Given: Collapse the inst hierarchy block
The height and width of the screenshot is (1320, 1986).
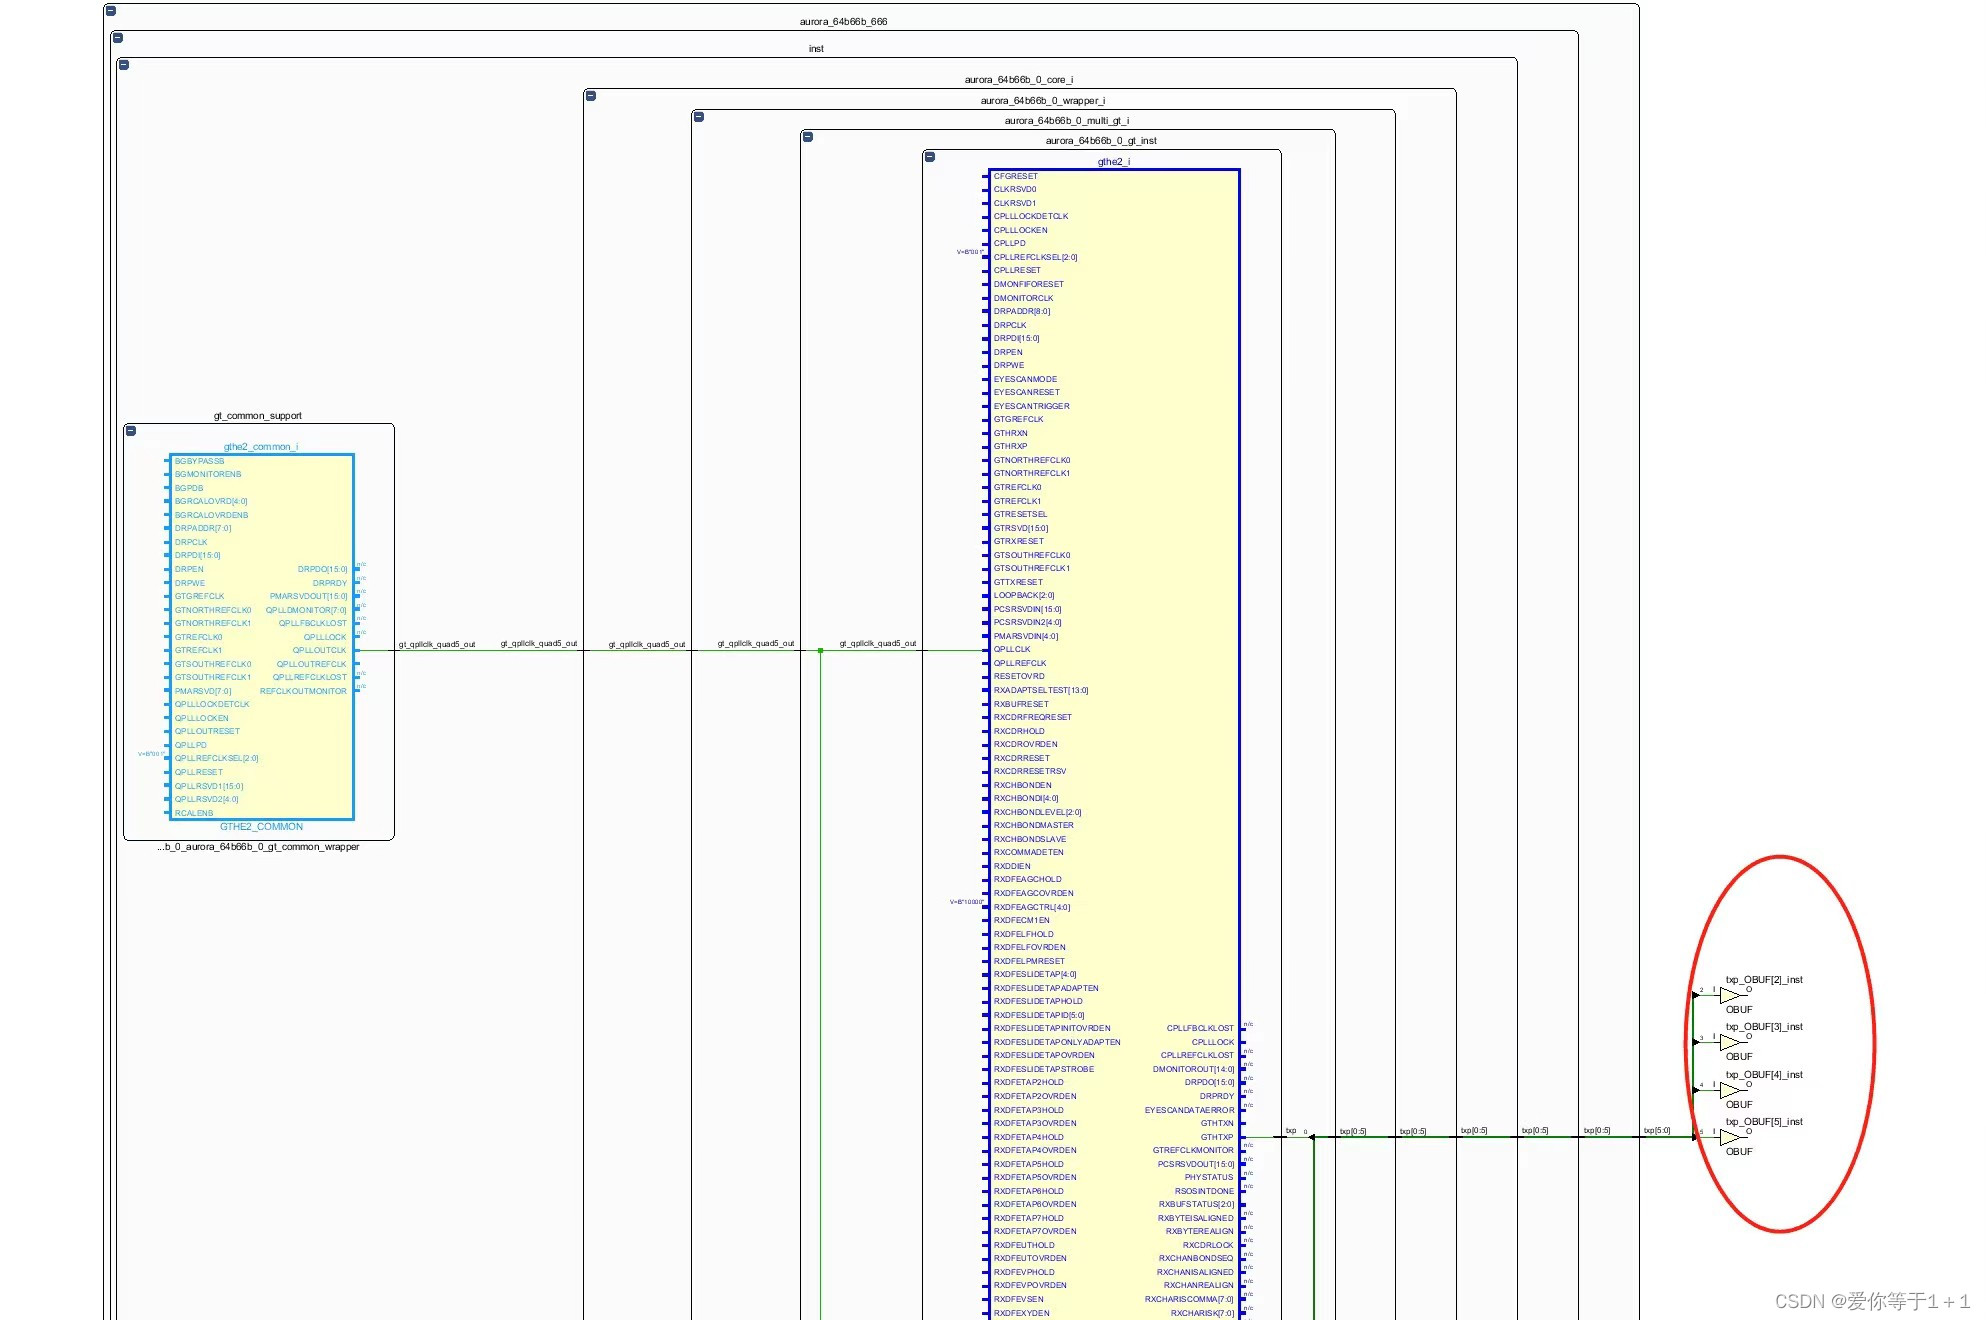Looking at the screenshot, I should coord(118,38).
